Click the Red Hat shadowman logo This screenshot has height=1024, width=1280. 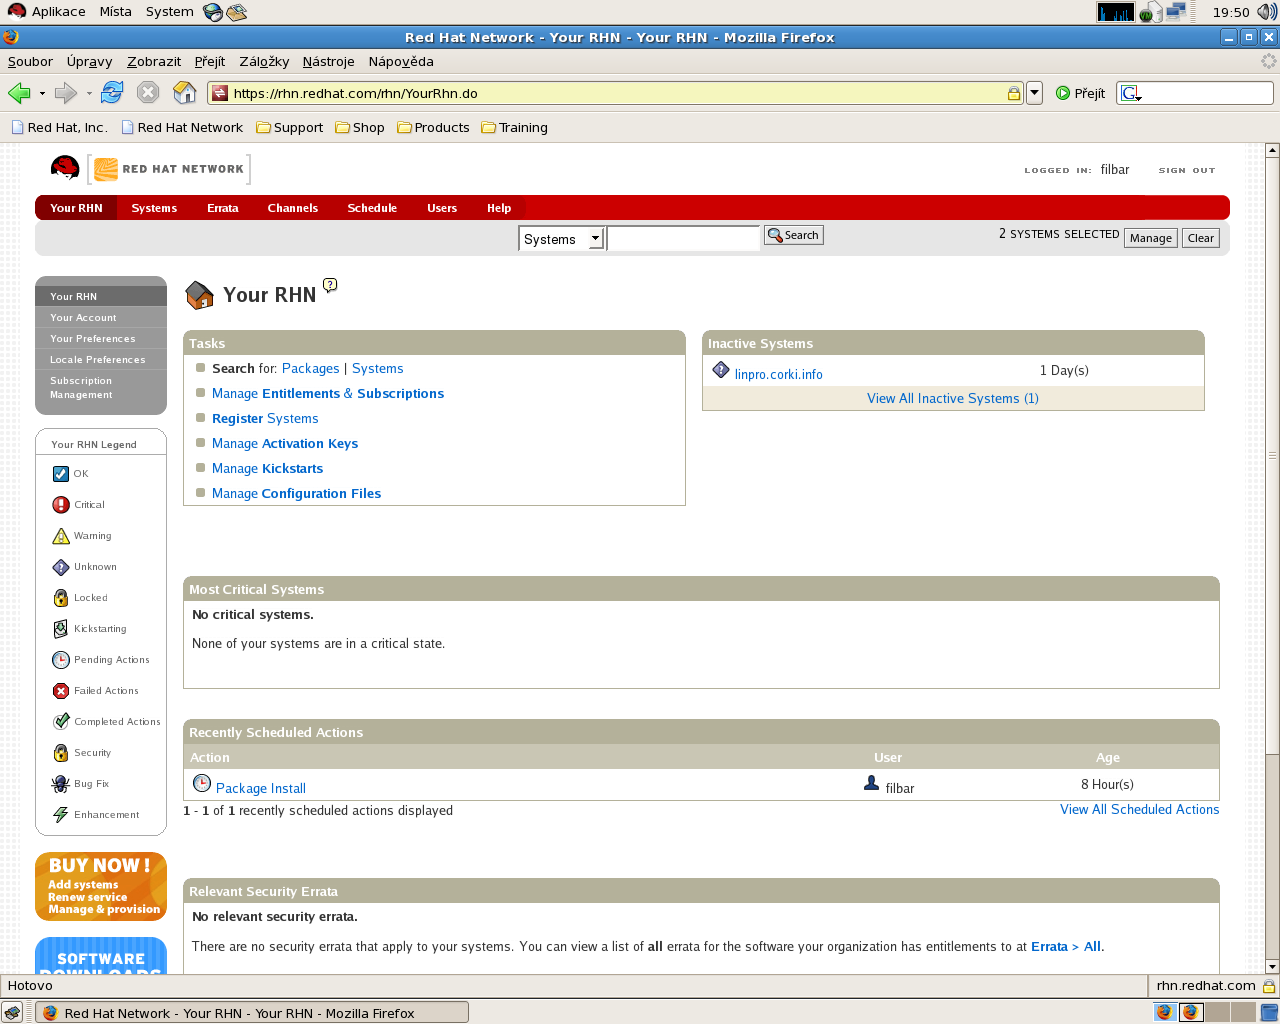coord(65,168)
